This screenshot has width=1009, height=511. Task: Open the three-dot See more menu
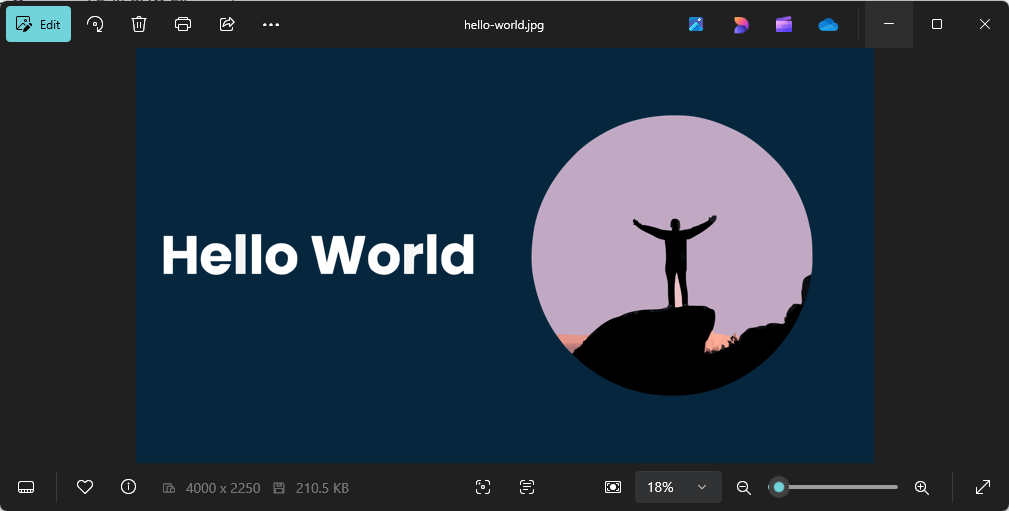coord(271,24)
